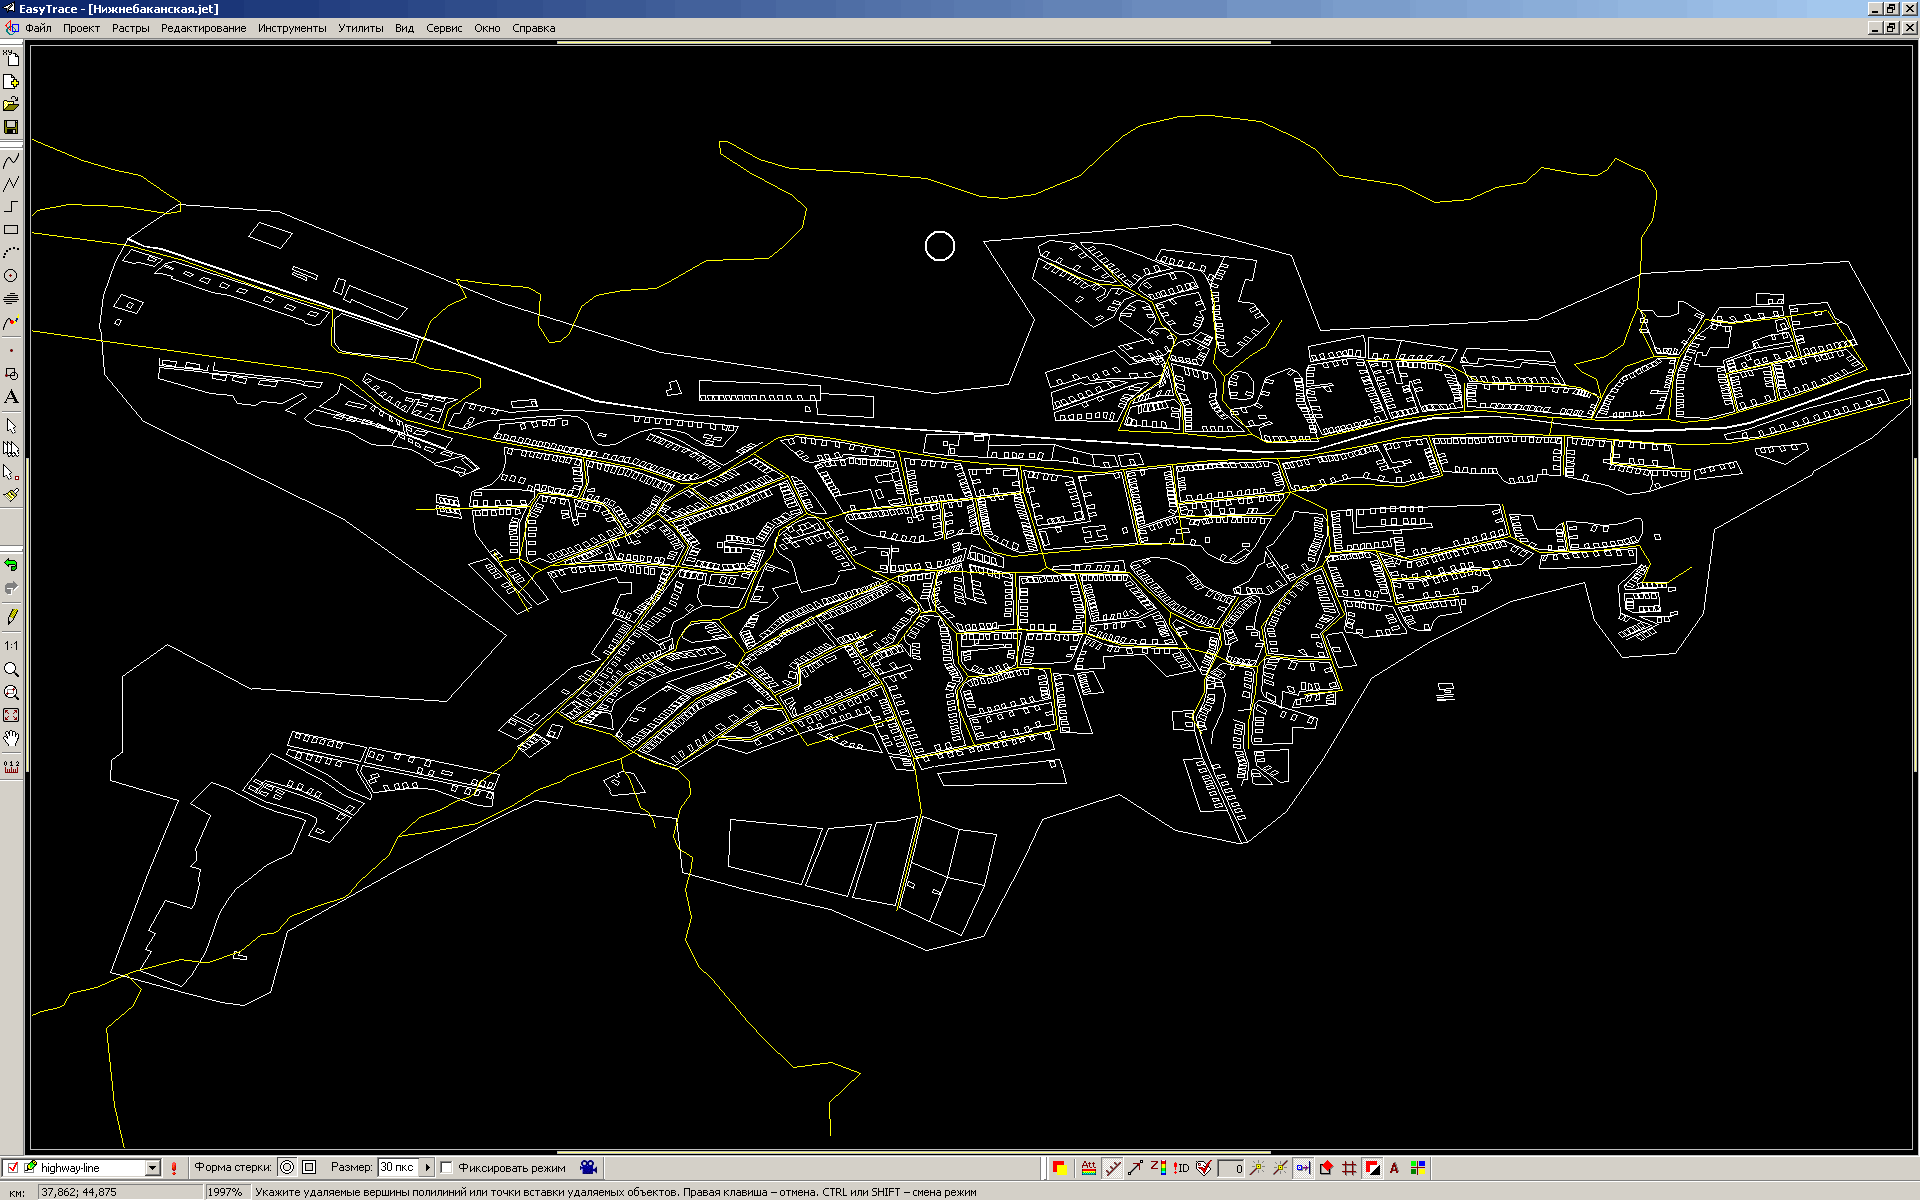Click the 1:1 scale button
This screenshot has width=1920, height=1200.
[x=11, y=646]
